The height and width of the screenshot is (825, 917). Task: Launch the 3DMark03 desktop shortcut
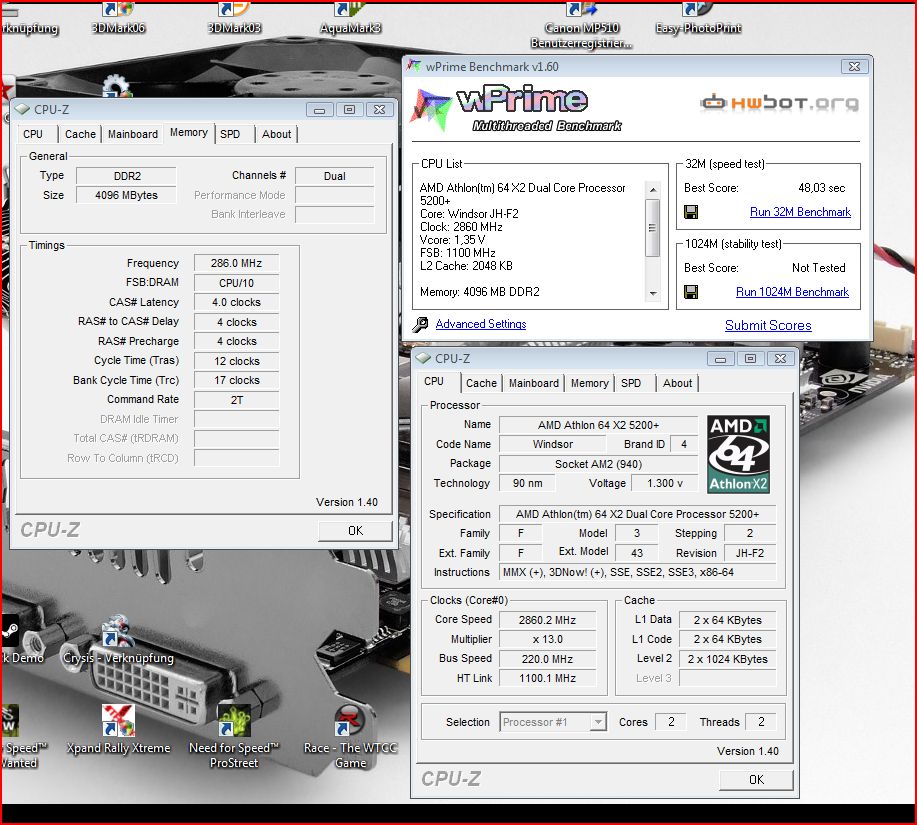tap(234, 19)
